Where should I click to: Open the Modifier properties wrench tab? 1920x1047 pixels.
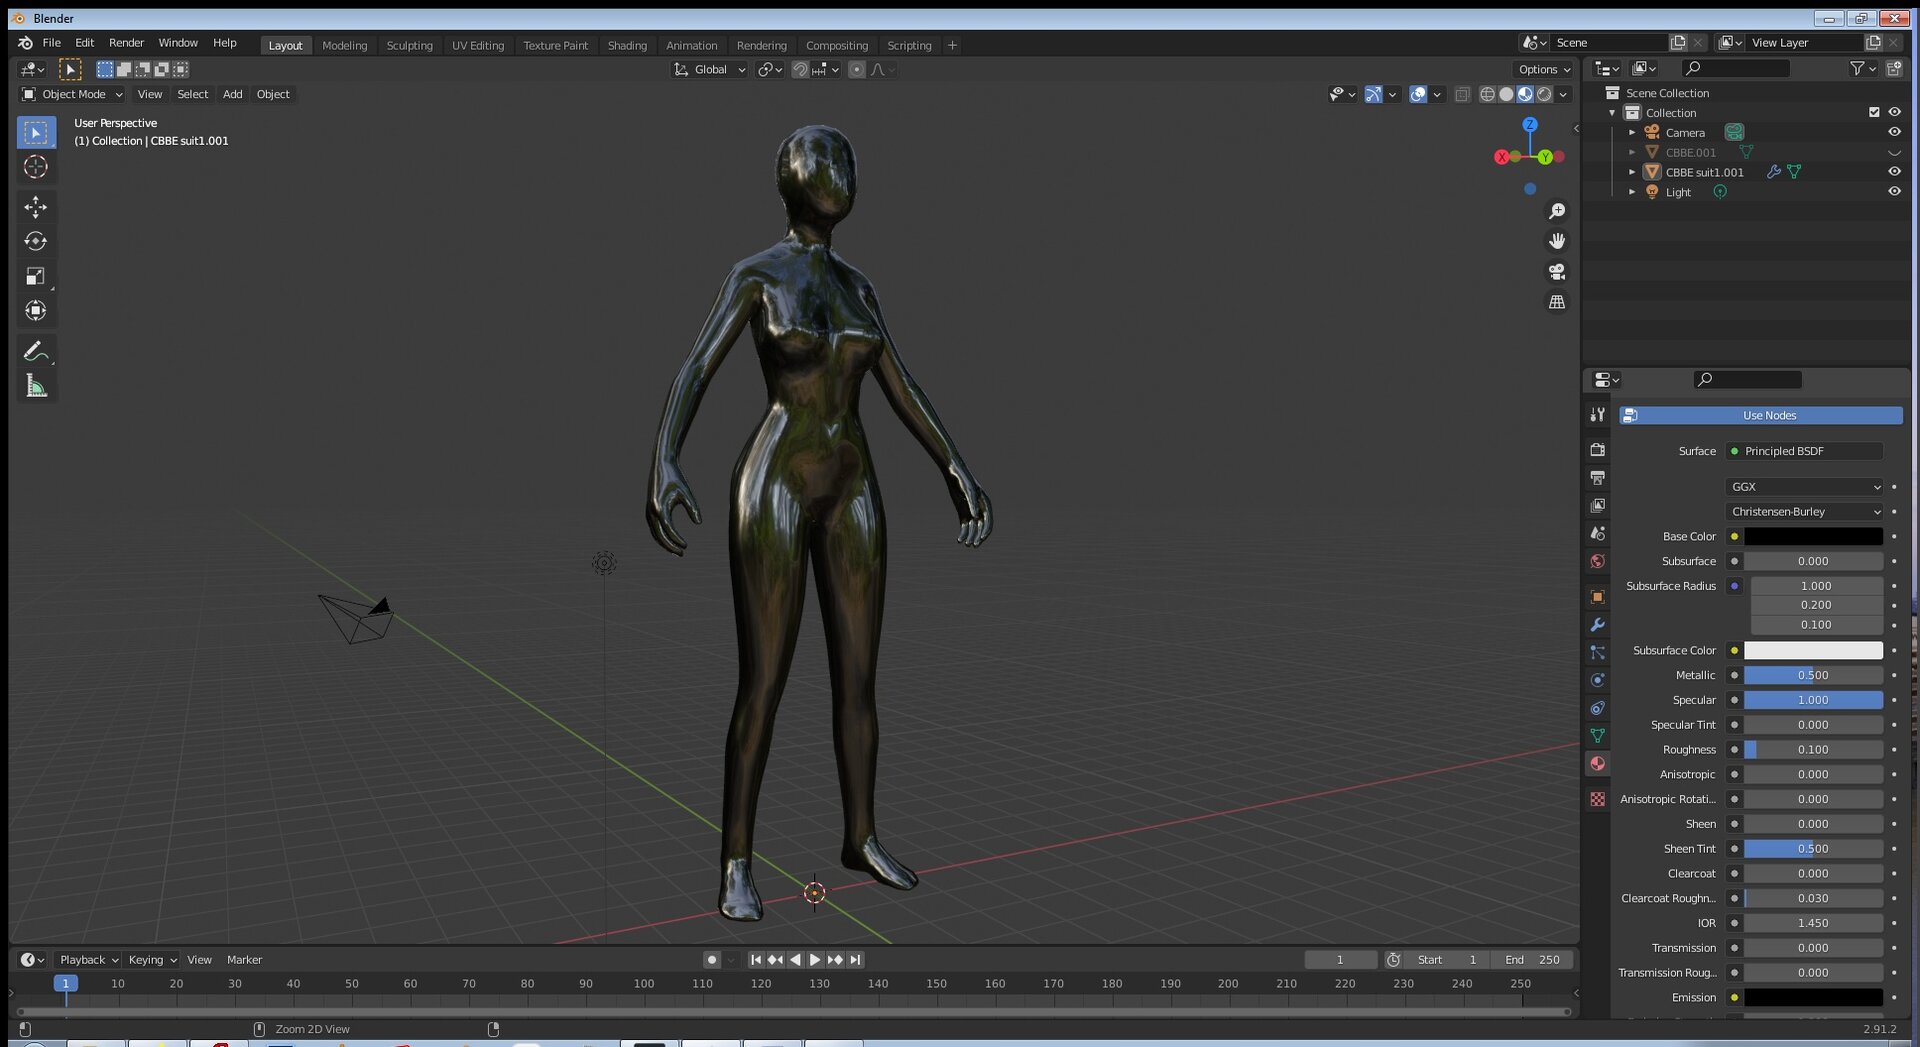click(1597, 625)
